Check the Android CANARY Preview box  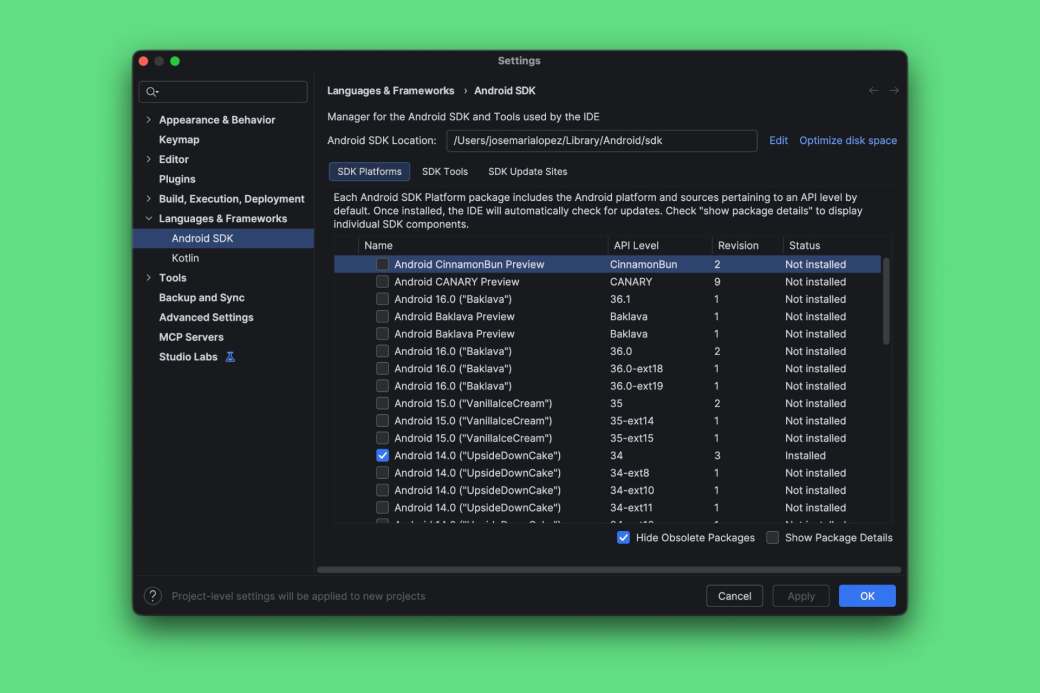tap(383, 282)
